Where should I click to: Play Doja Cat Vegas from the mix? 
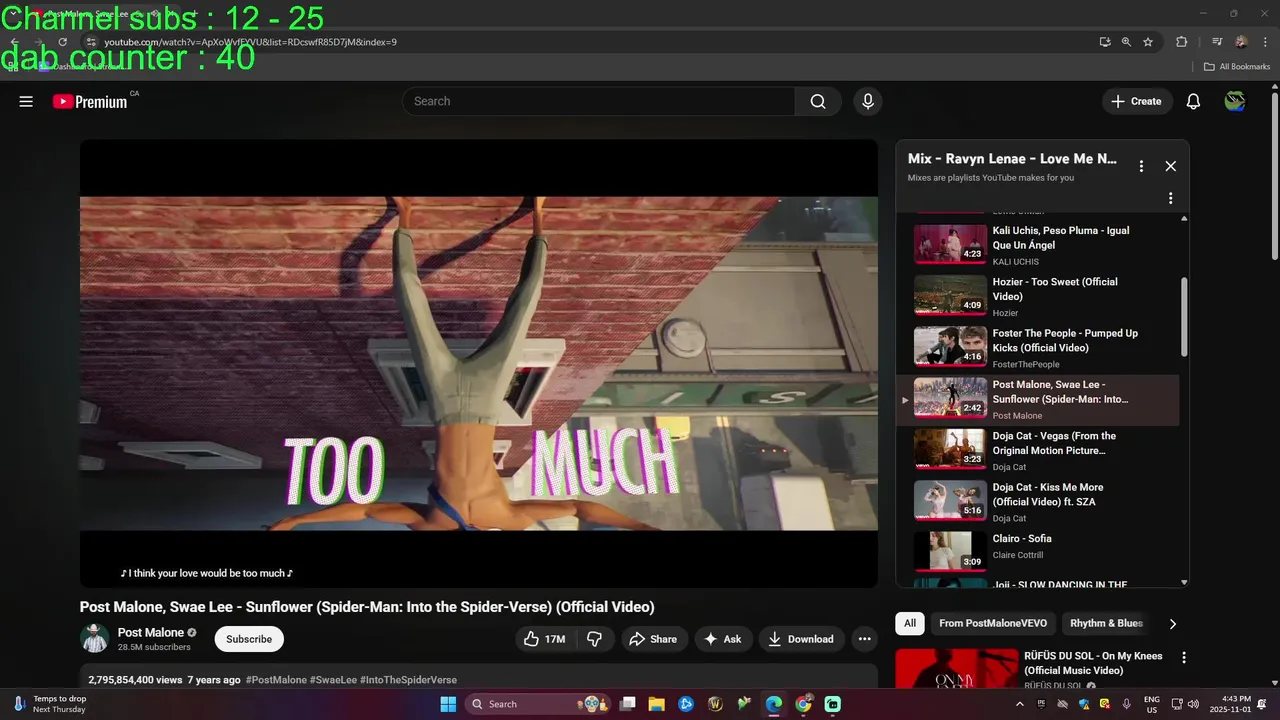1037,451
